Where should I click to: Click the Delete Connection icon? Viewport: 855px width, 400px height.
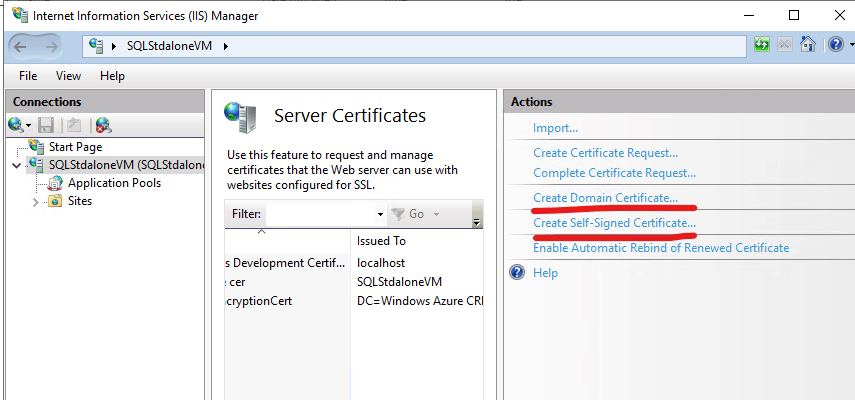(103, 126)
